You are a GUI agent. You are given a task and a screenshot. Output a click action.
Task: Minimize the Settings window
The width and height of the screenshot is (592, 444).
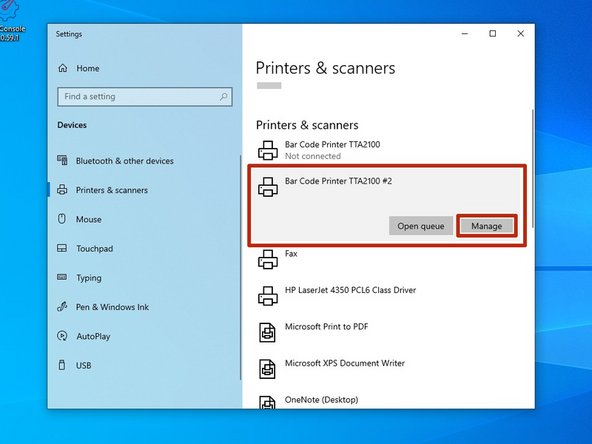[465, 34]
